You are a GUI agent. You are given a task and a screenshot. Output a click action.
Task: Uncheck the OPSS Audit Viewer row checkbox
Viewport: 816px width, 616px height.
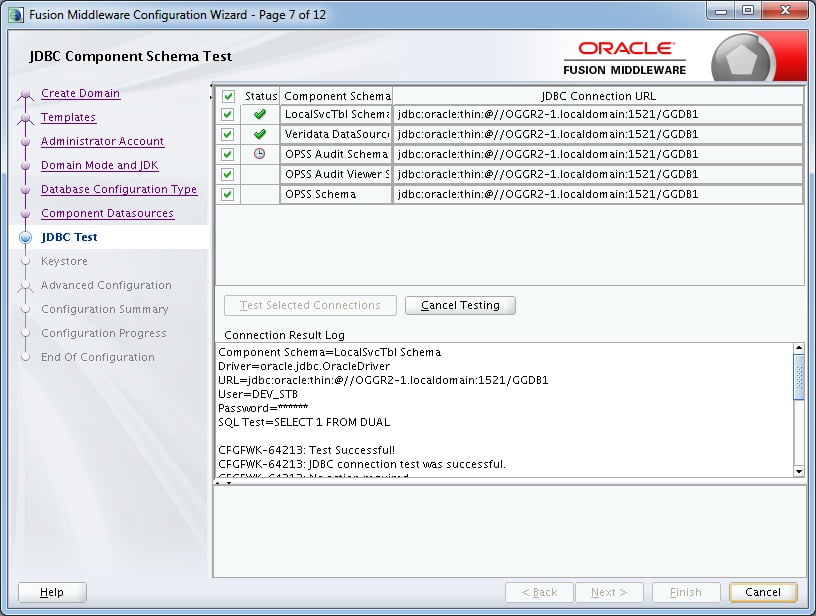tap(228, 174)
